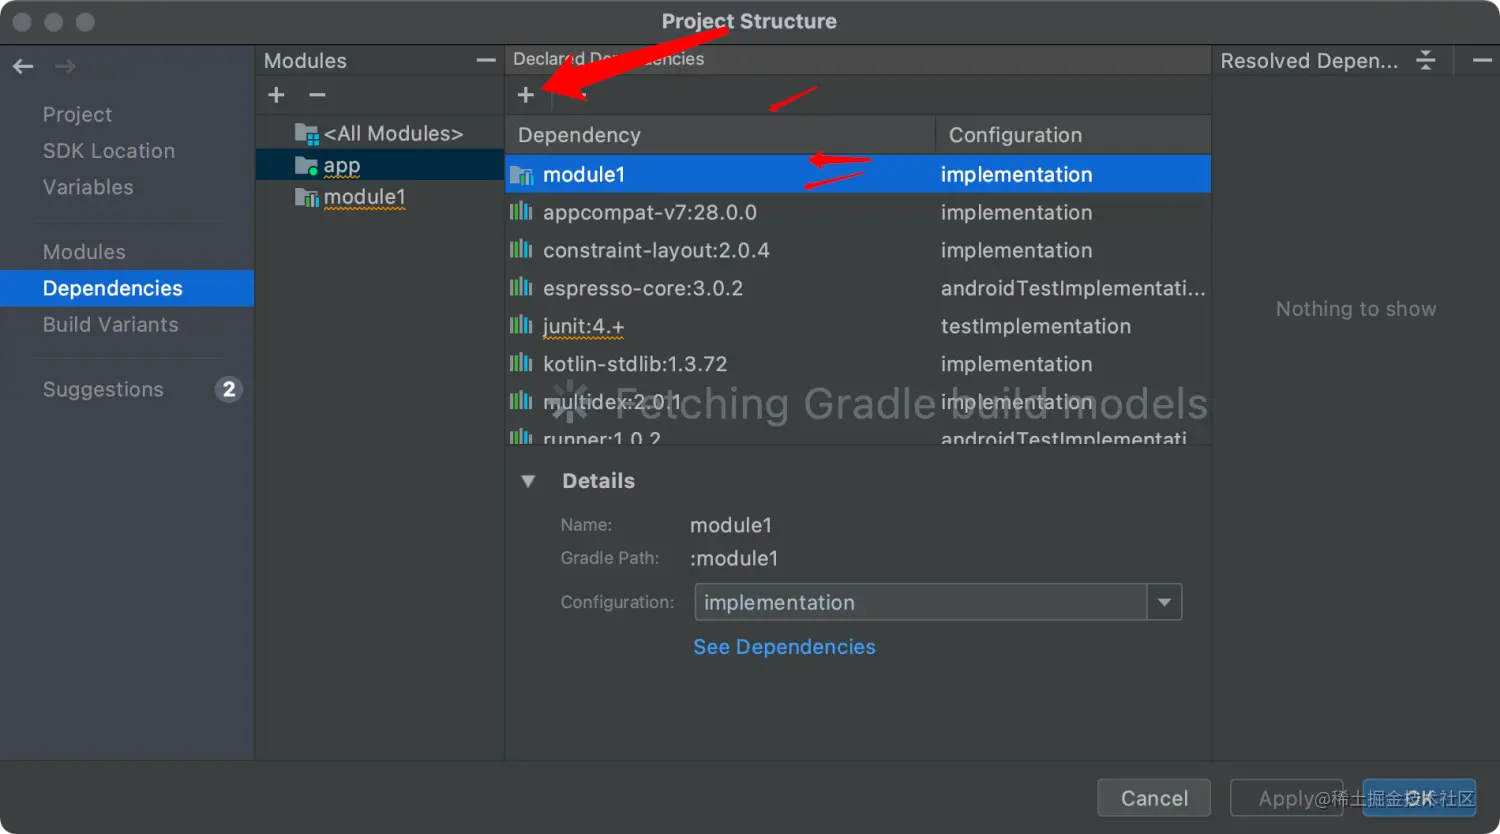Select the app module
Viewport: 1500px width, 834px height.
(380, 165)
